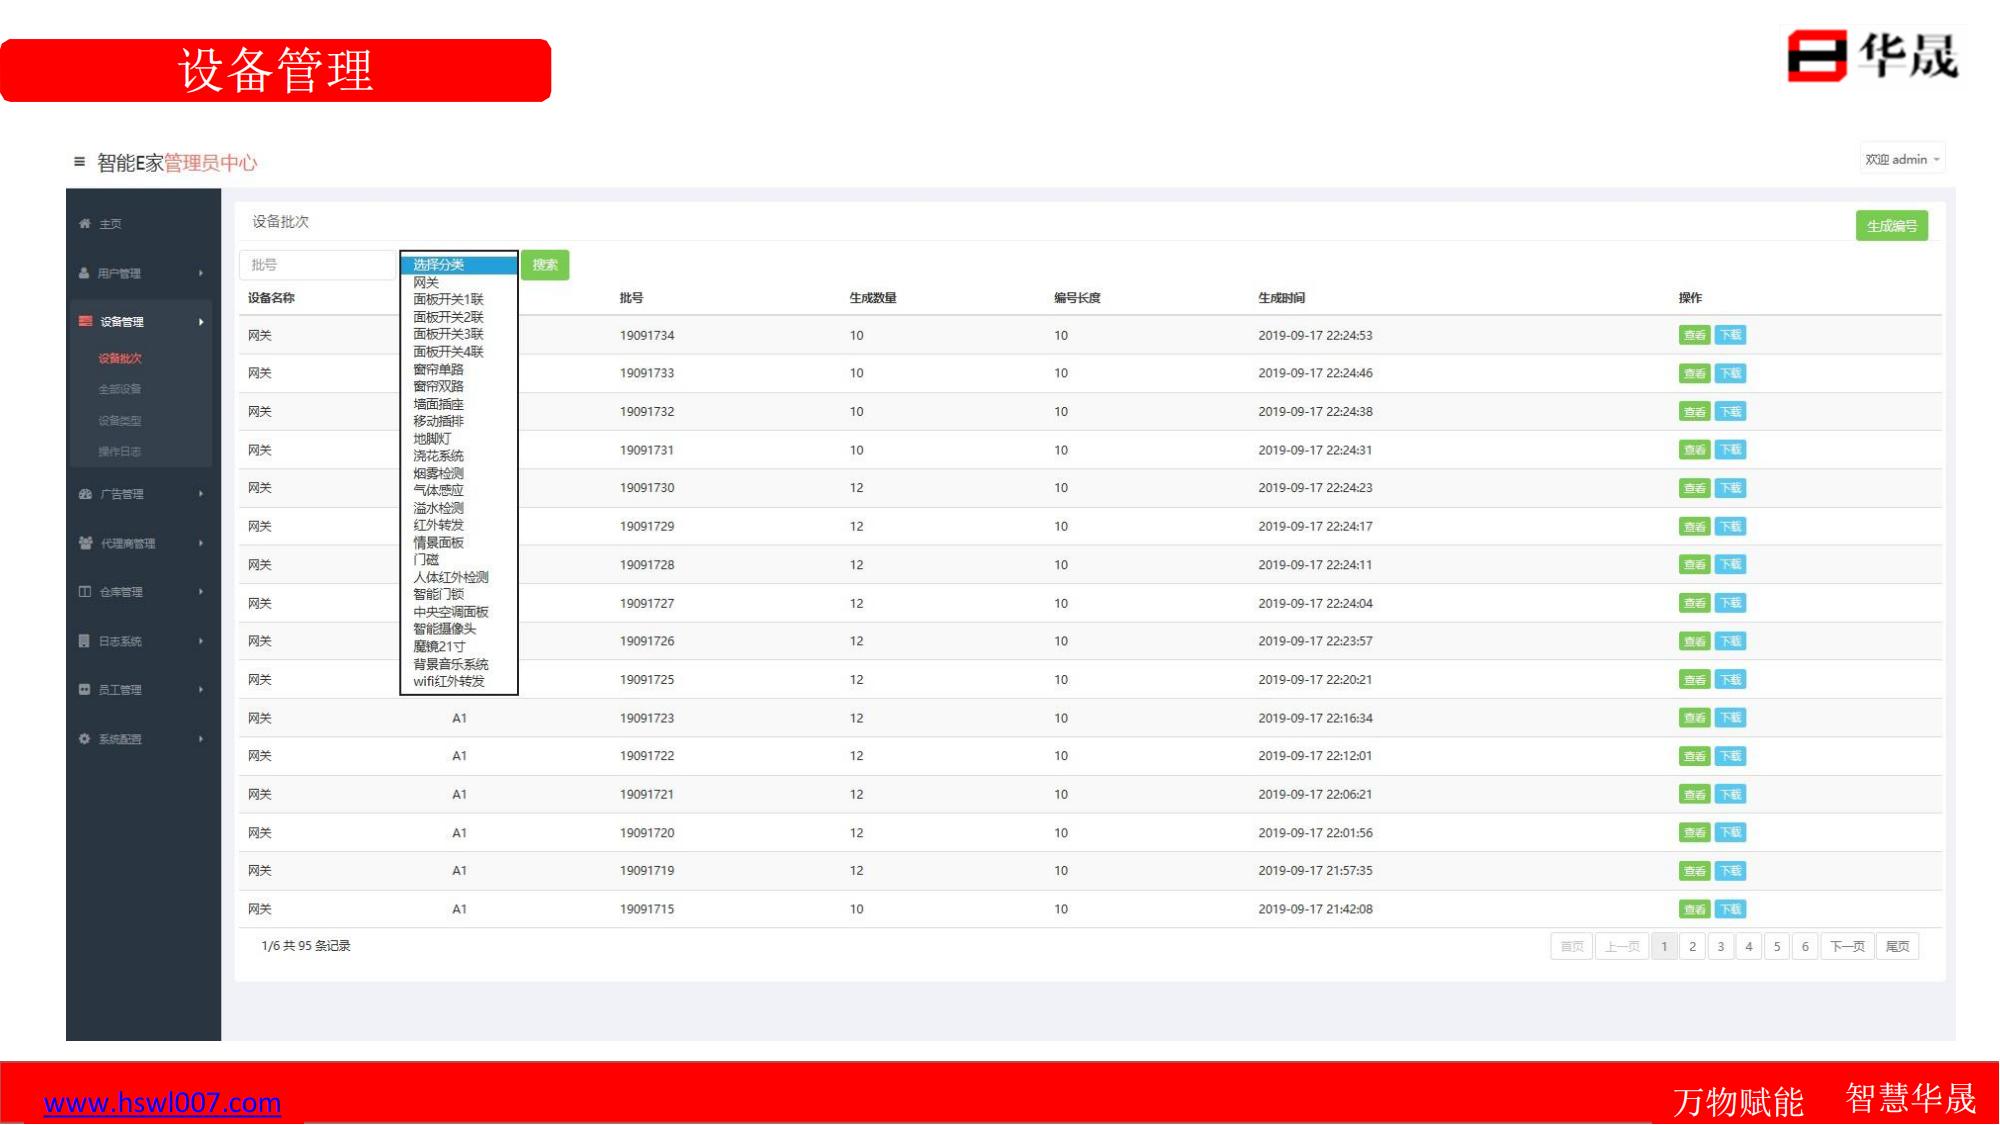Image resolution: width=2000 pixels, height=1125 pixels.
Task: Click 下载 for batch 19091734
Action: pos(1731,335)
